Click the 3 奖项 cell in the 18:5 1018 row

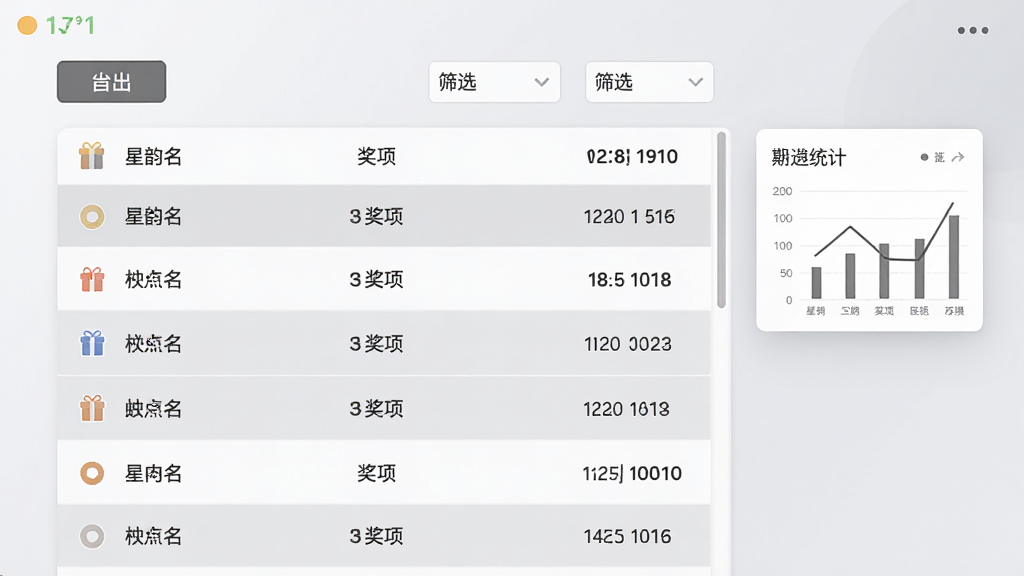pyautogui.click(x=376, y=280)
